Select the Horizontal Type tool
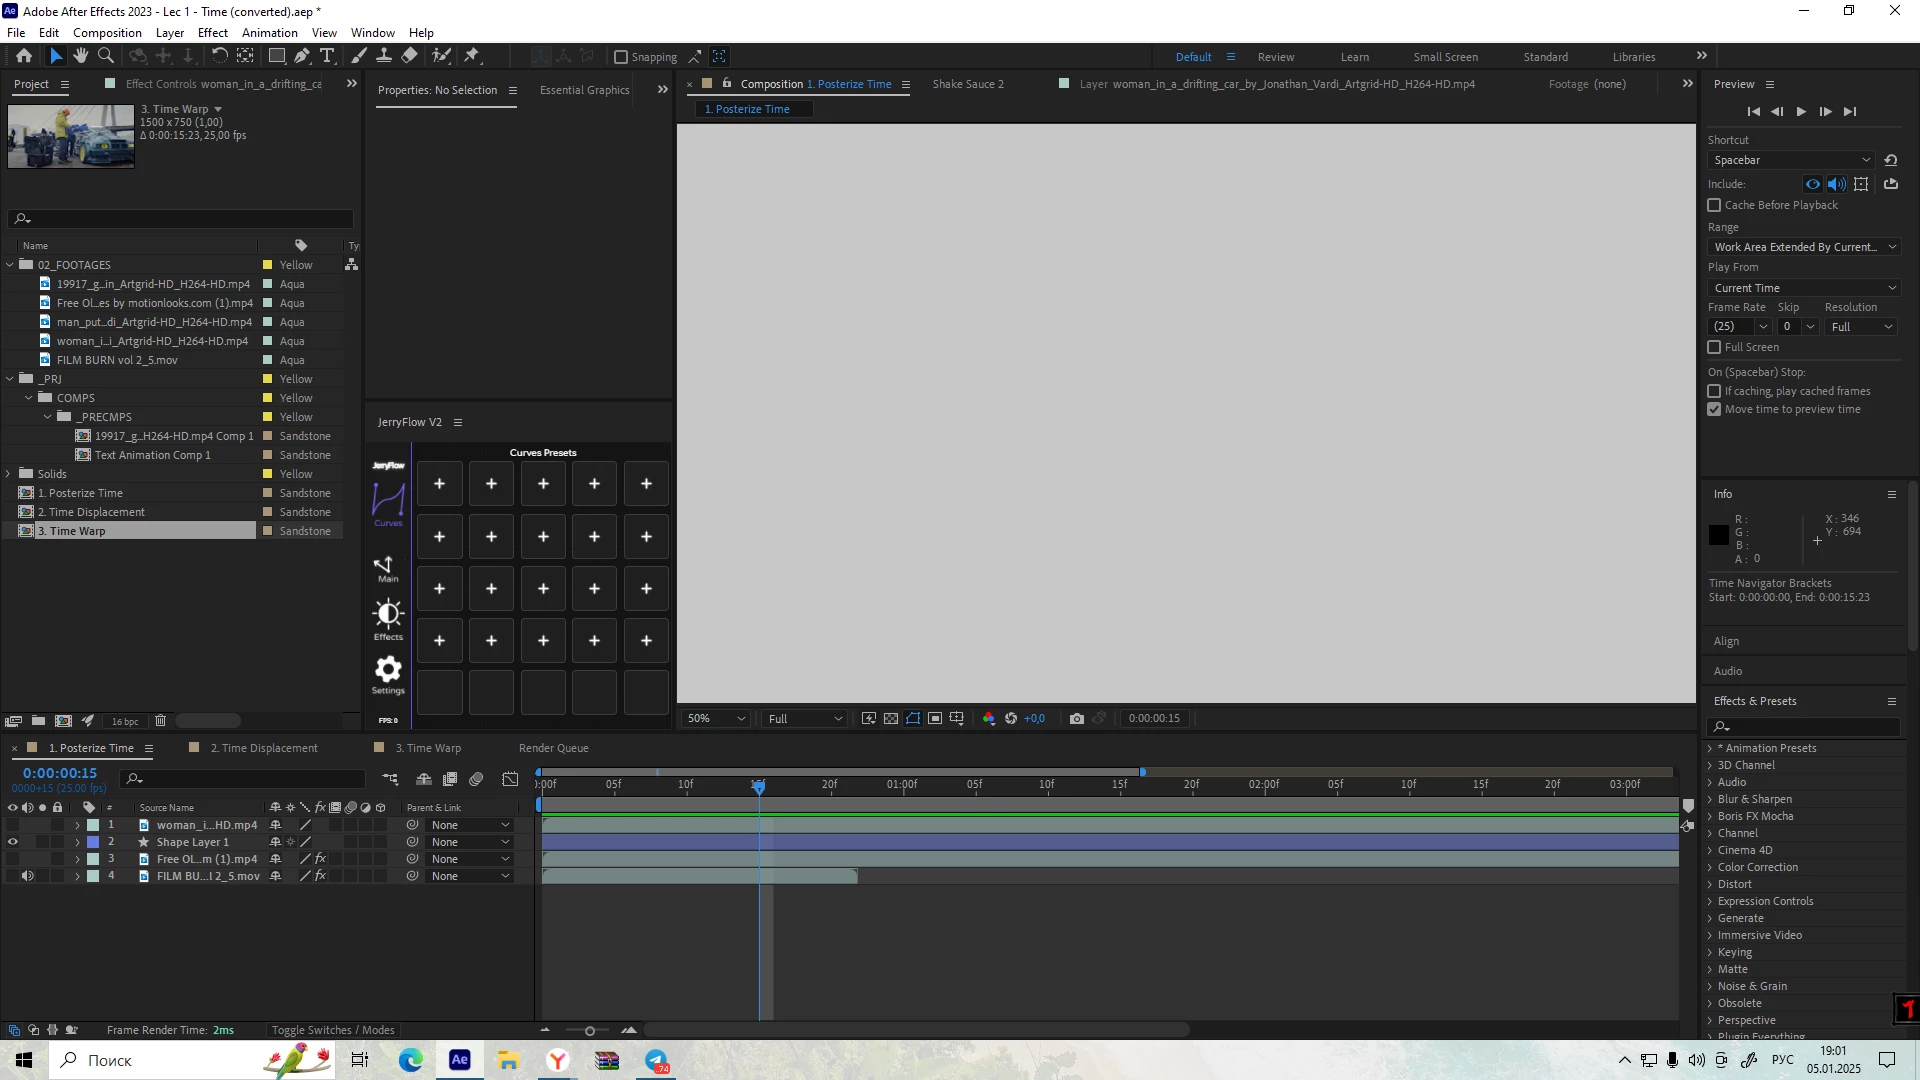Image resolution: width=1920 pixels, height=1080 pixels. pyautogui.click(x=327, y=56)
